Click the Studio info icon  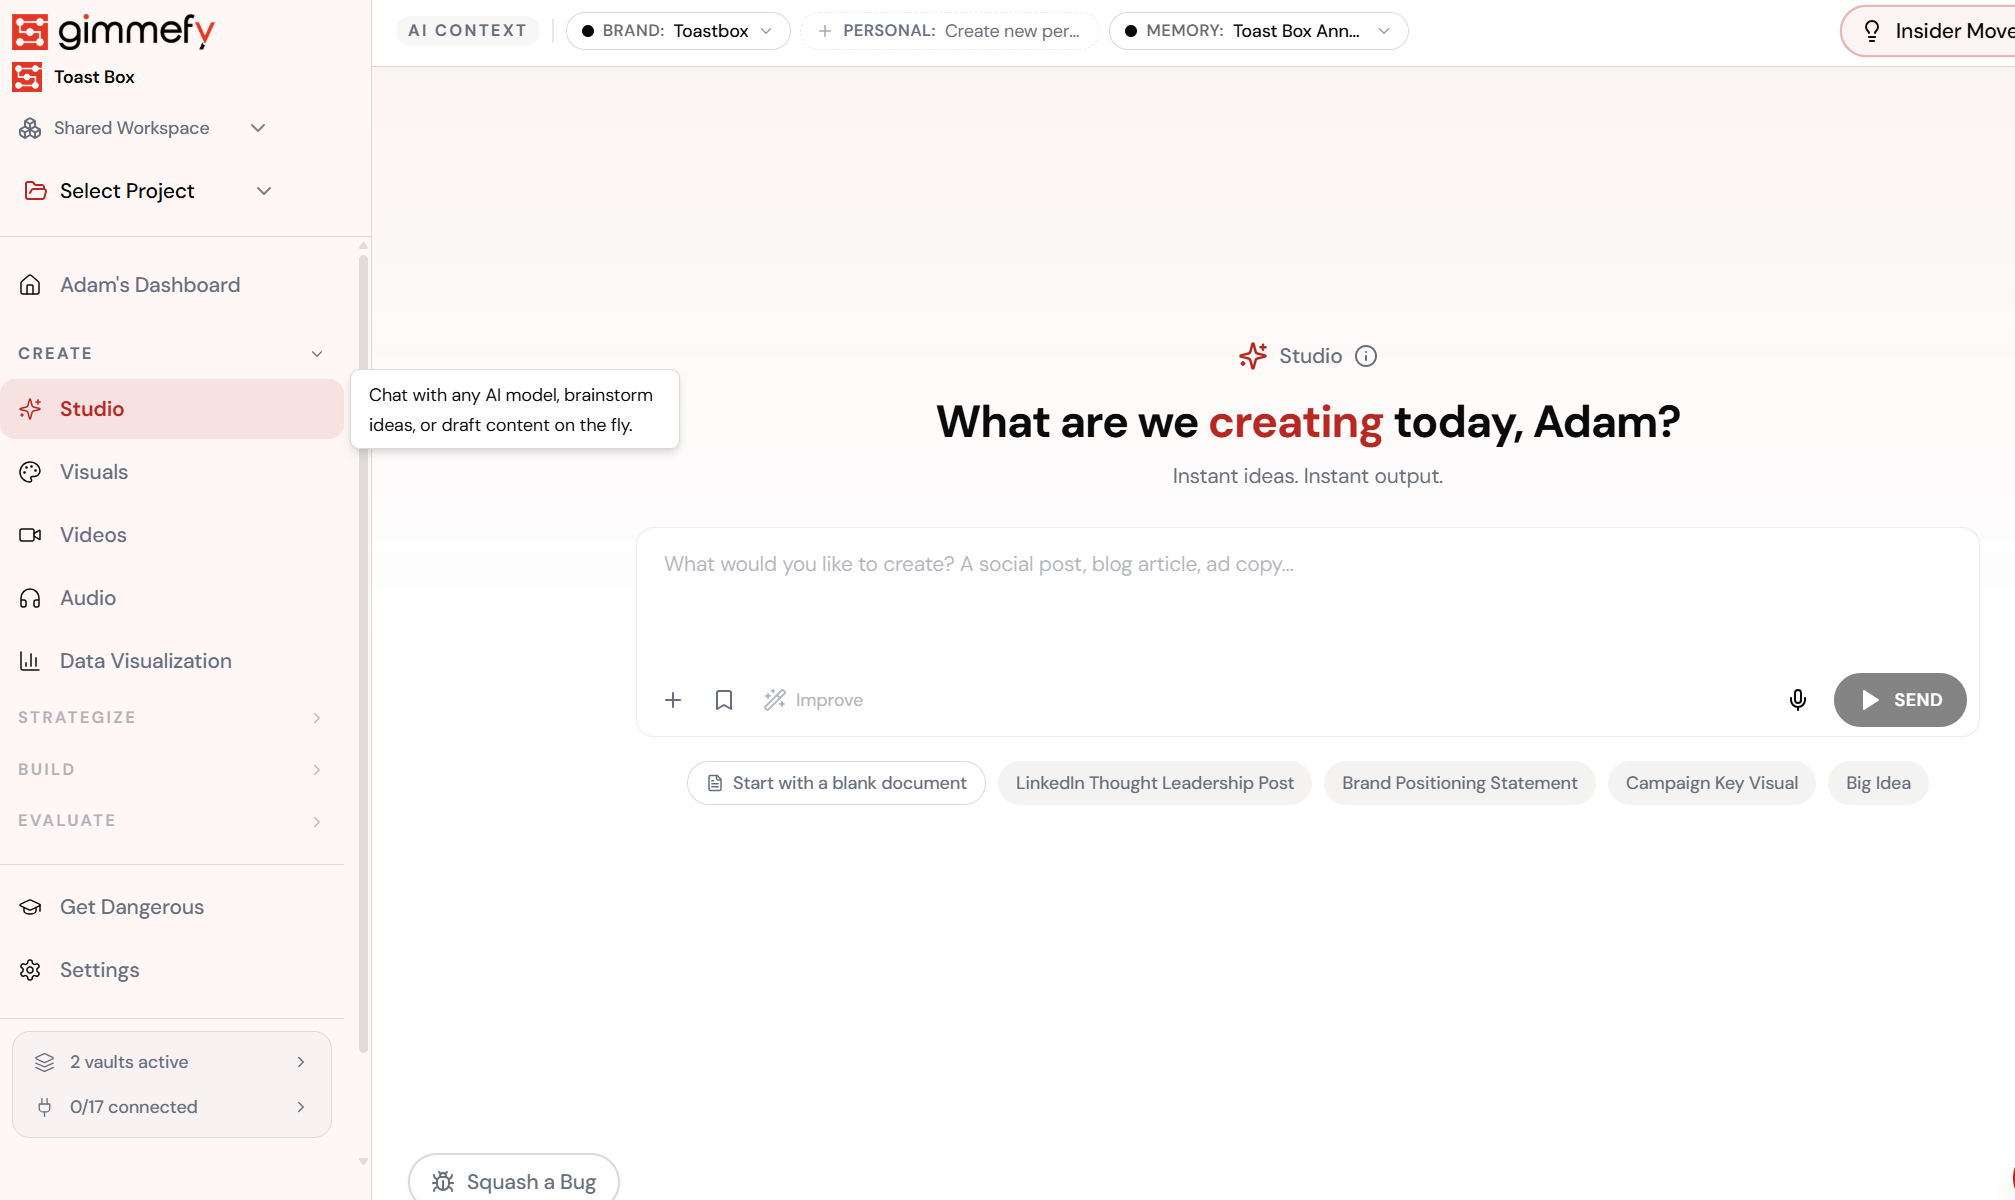[1366, 356]
